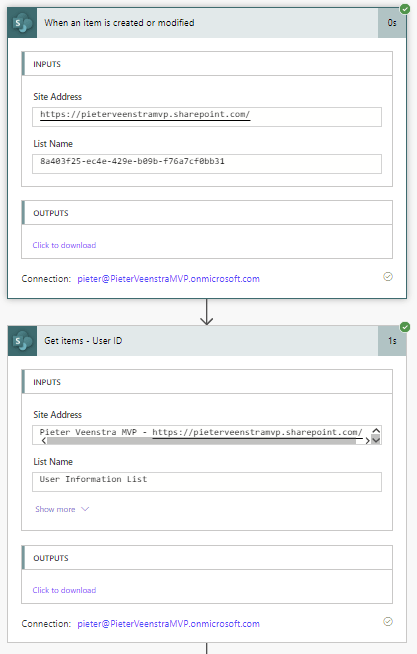Click the 1s duration badge

(392, 341)
